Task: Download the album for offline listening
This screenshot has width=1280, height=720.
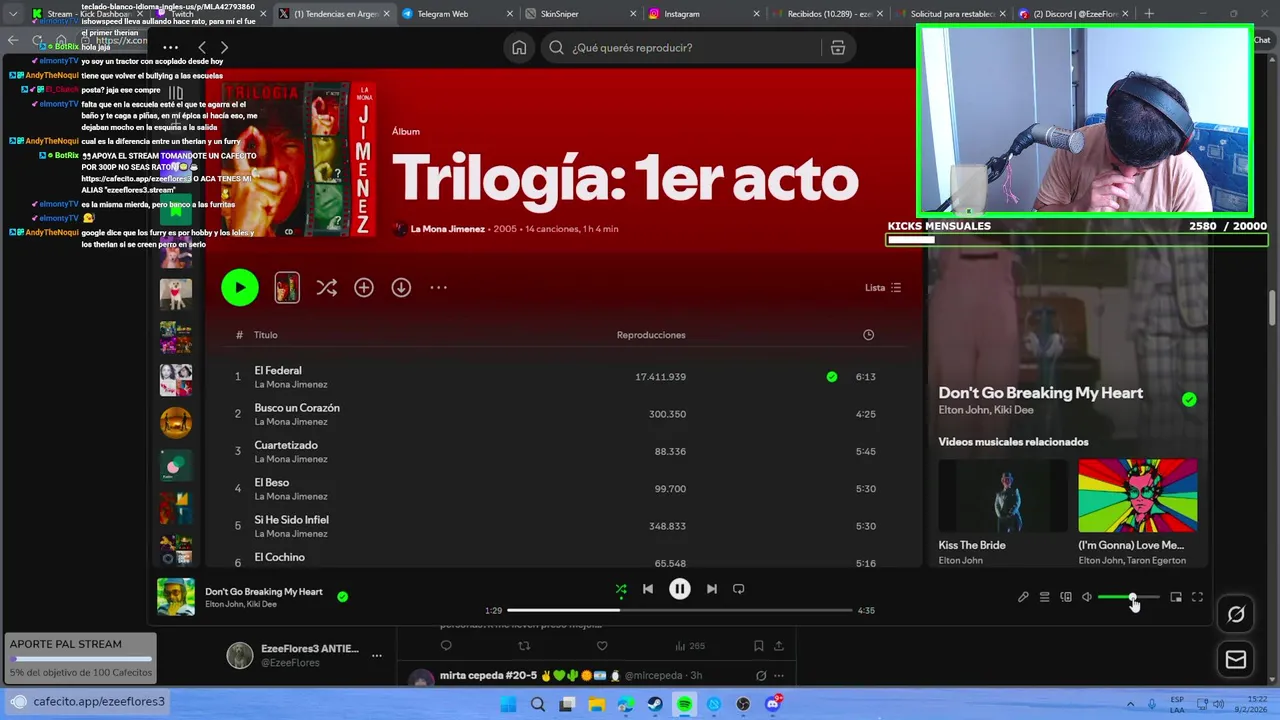Action: 401,288
